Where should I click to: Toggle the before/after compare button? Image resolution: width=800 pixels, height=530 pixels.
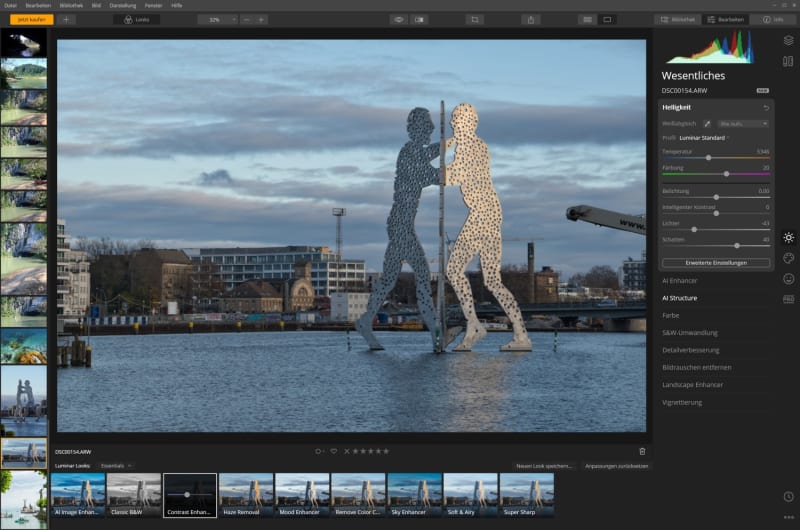point(419,19)
